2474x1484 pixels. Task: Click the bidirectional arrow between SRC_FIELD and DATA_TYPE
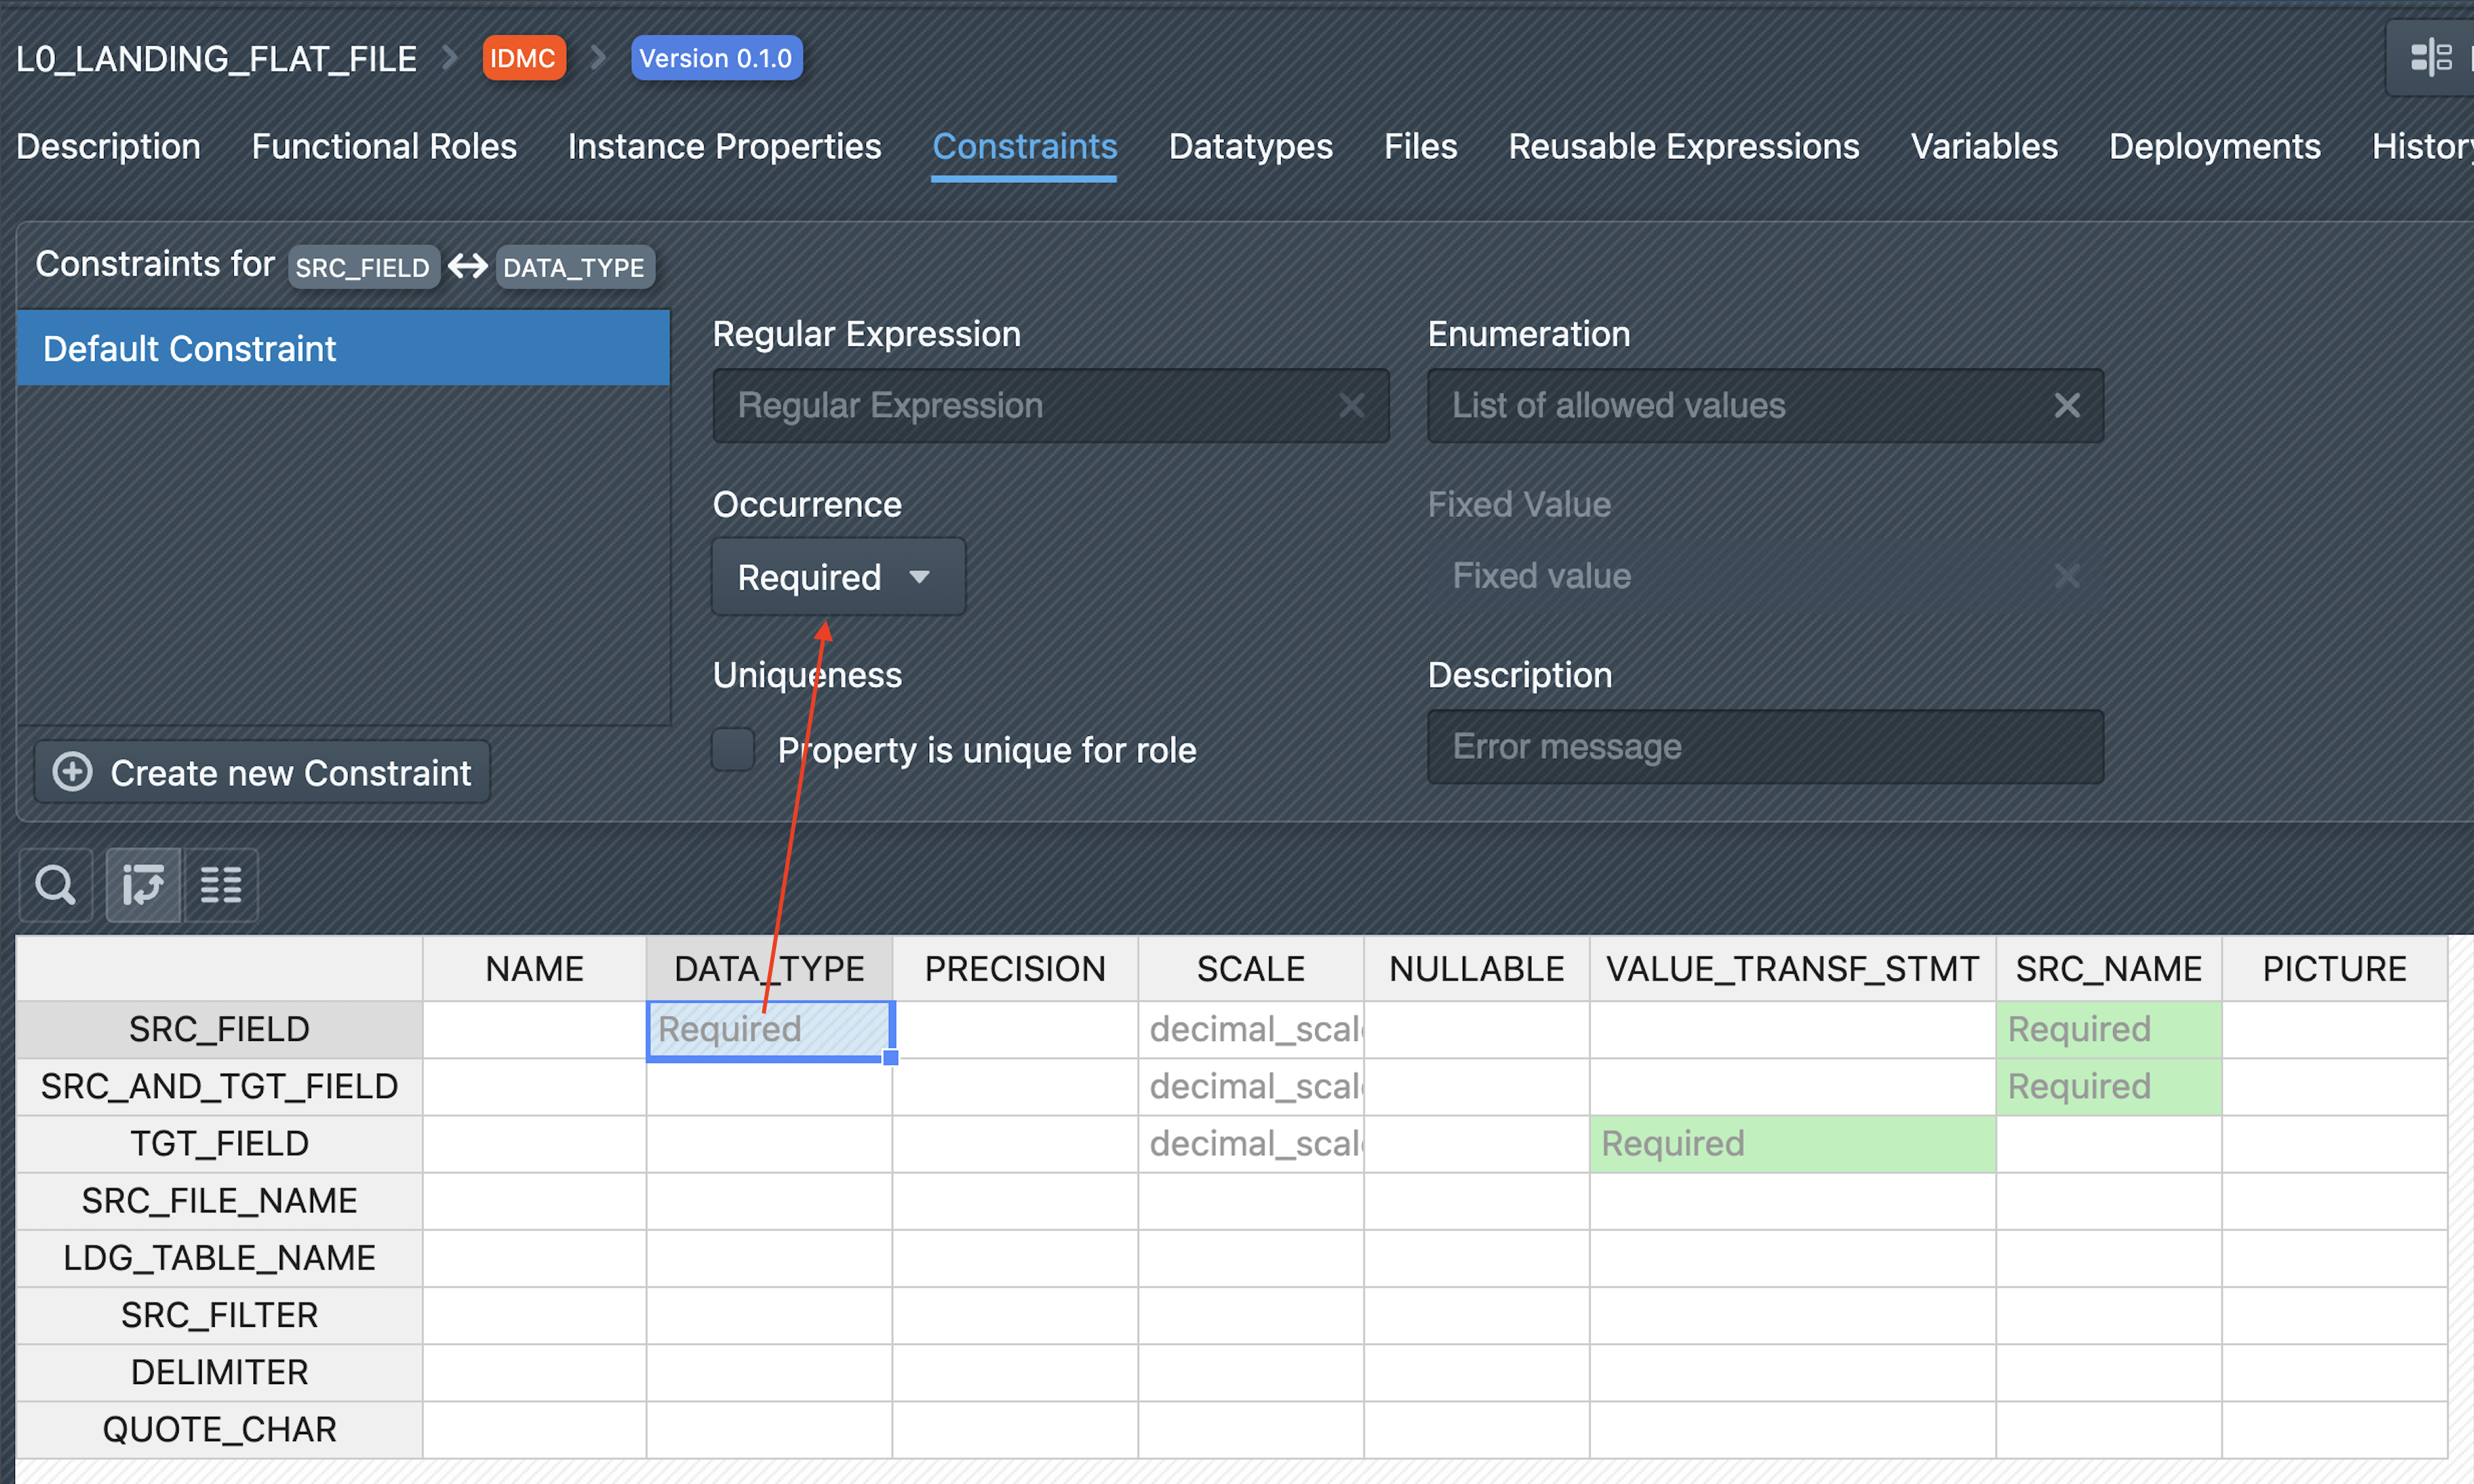click(x=468, y=267)
